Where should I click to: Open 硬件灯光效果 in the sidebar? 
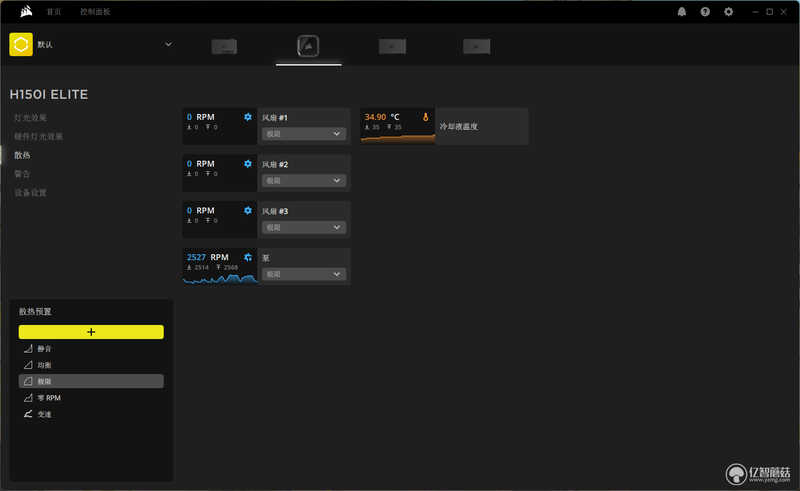click(38, 136)
